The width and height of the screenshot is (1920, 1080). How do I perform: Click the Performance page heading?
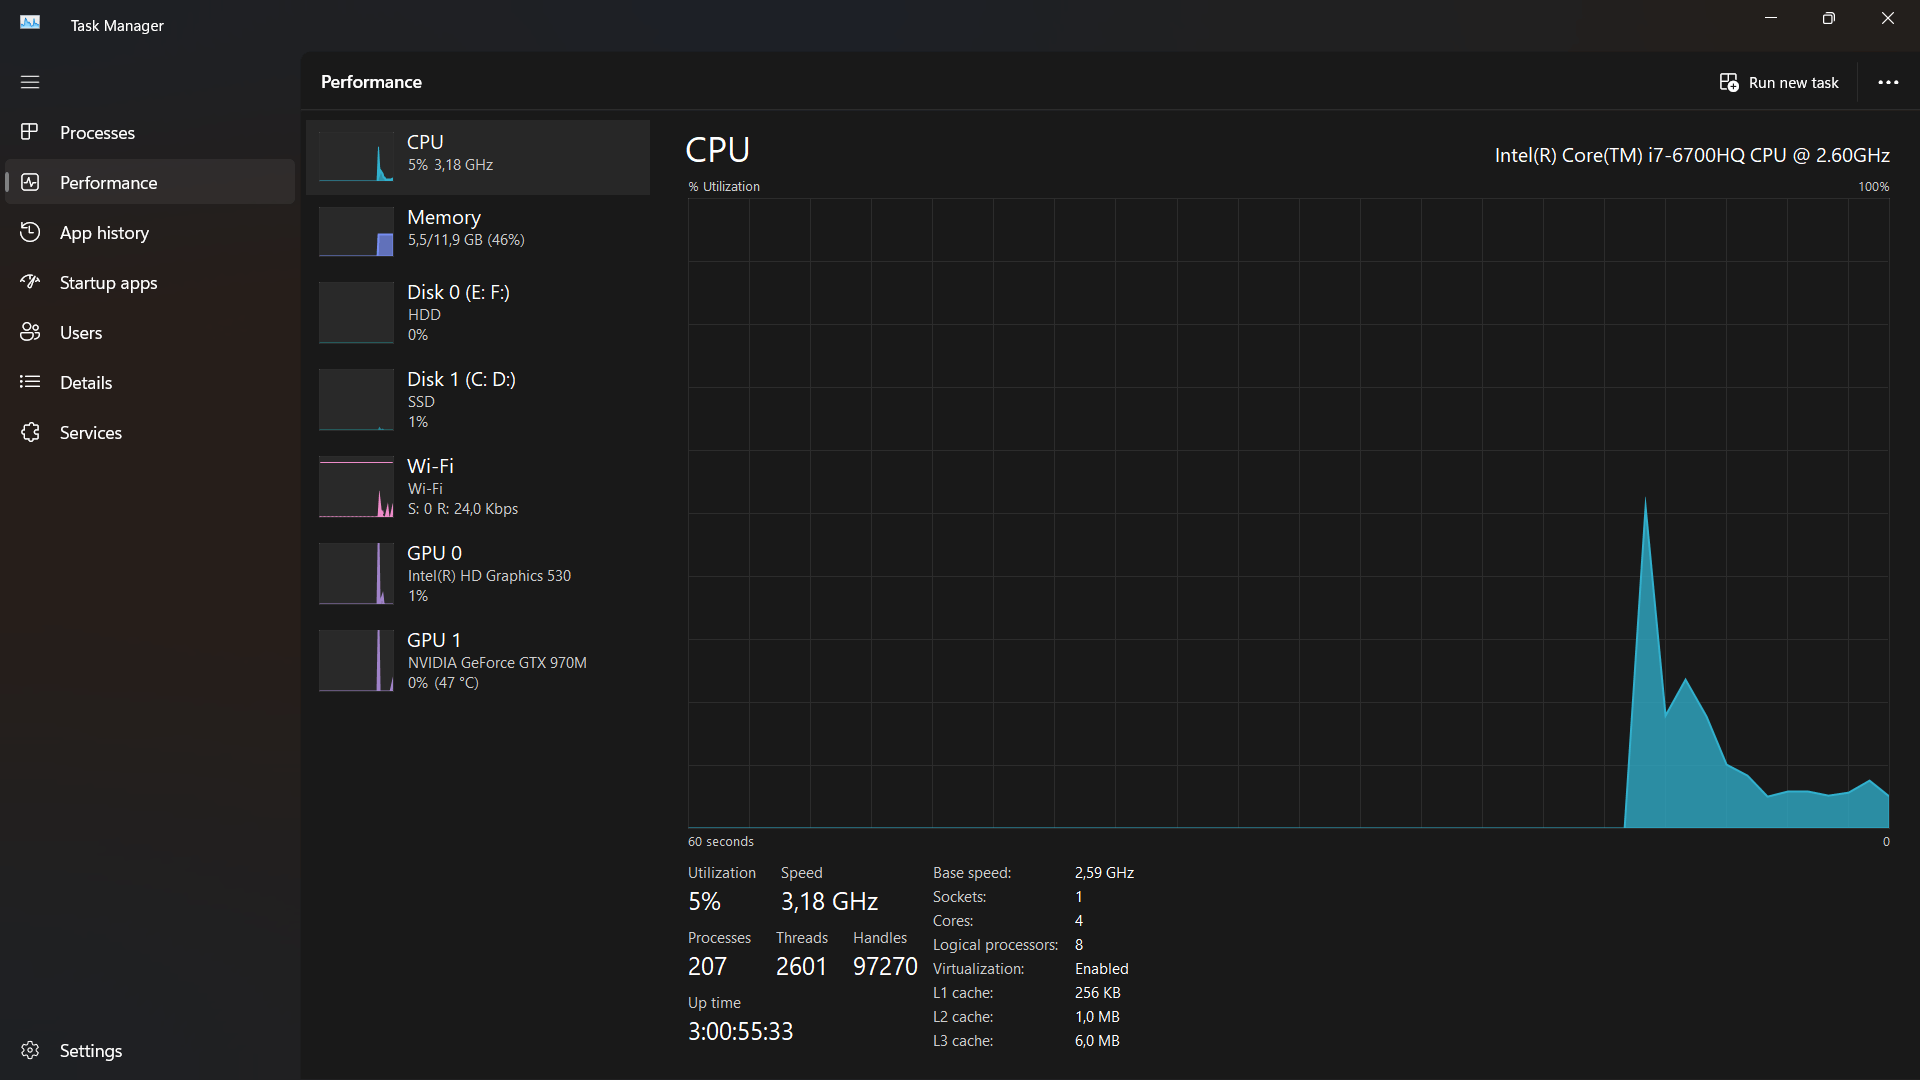[371, 82]
